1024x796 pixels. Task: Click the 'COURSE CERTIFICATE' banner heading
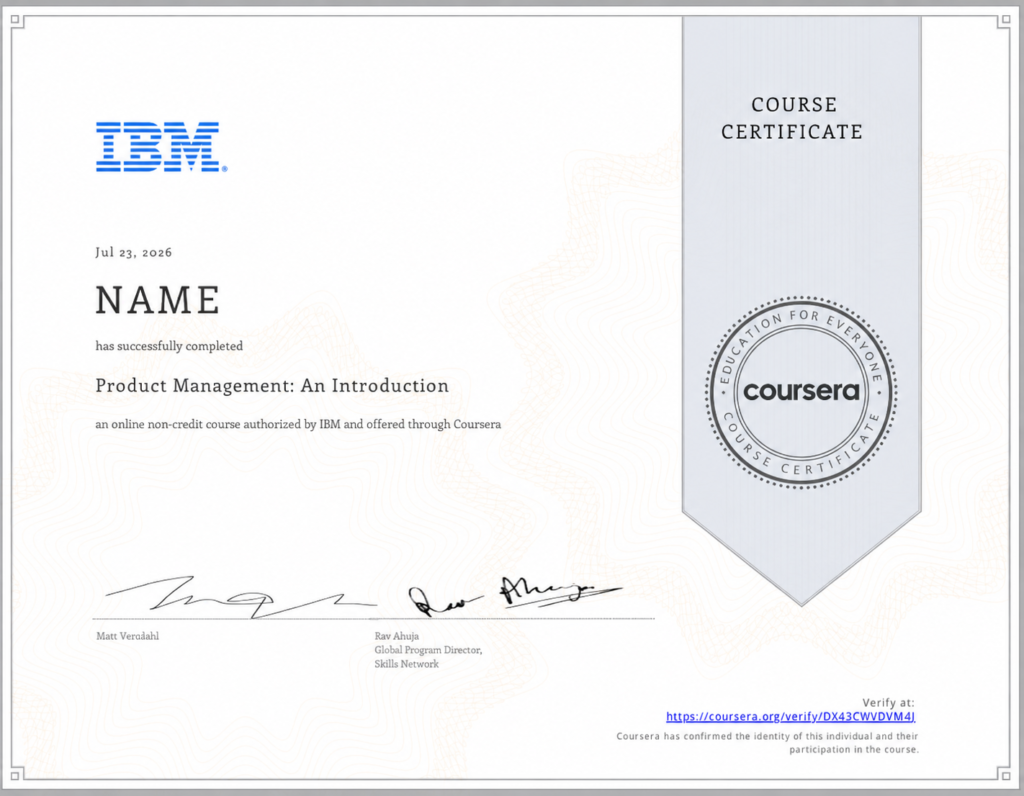792,118
